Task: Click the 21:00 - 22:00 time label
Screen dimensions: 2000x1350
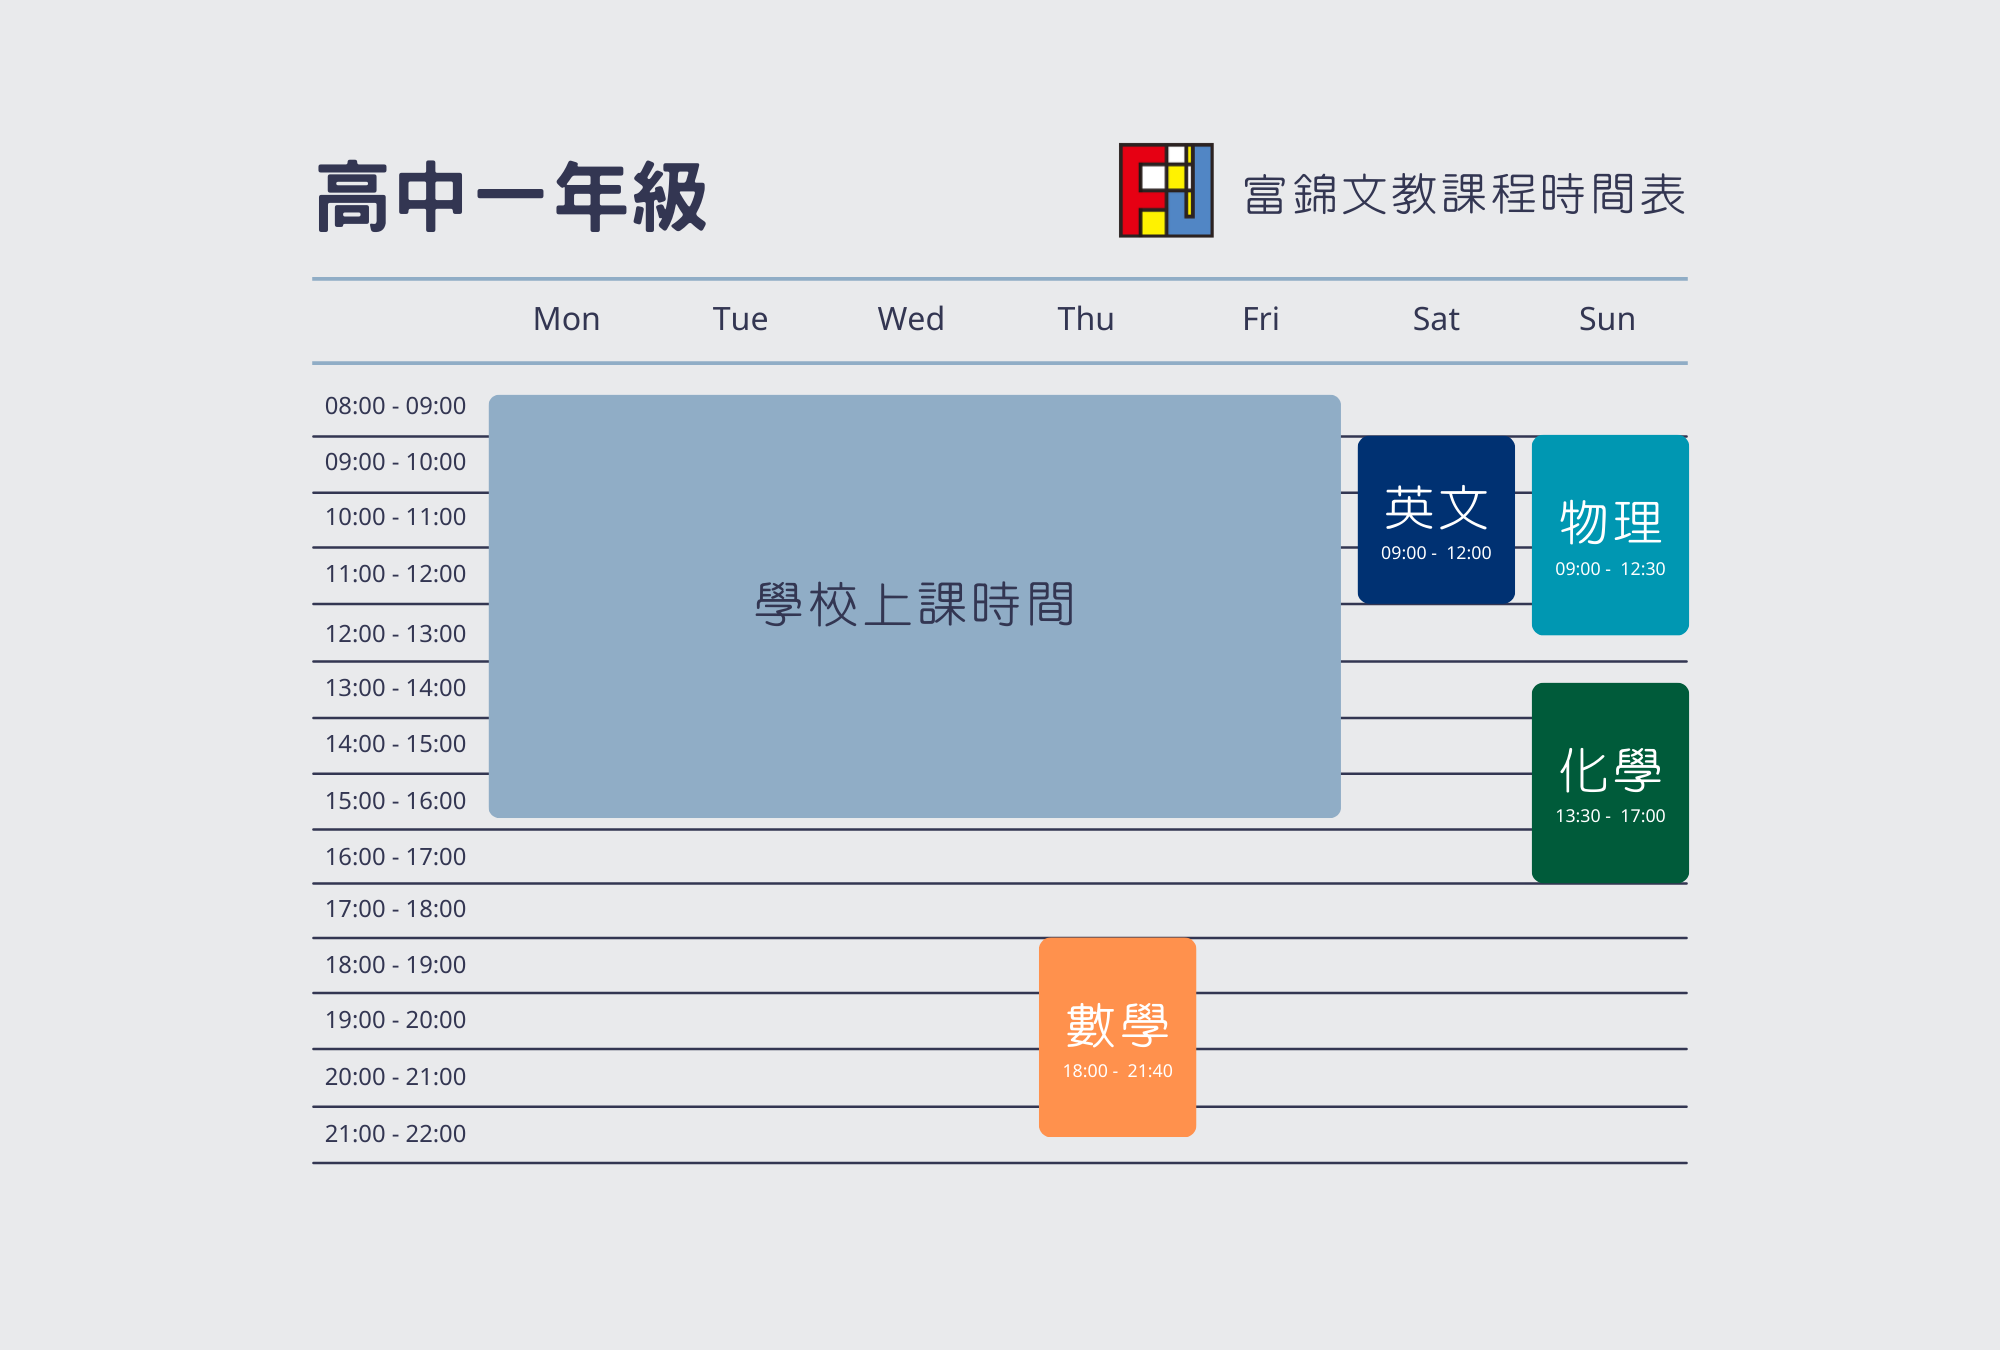Action: [x=395, y=1134]
